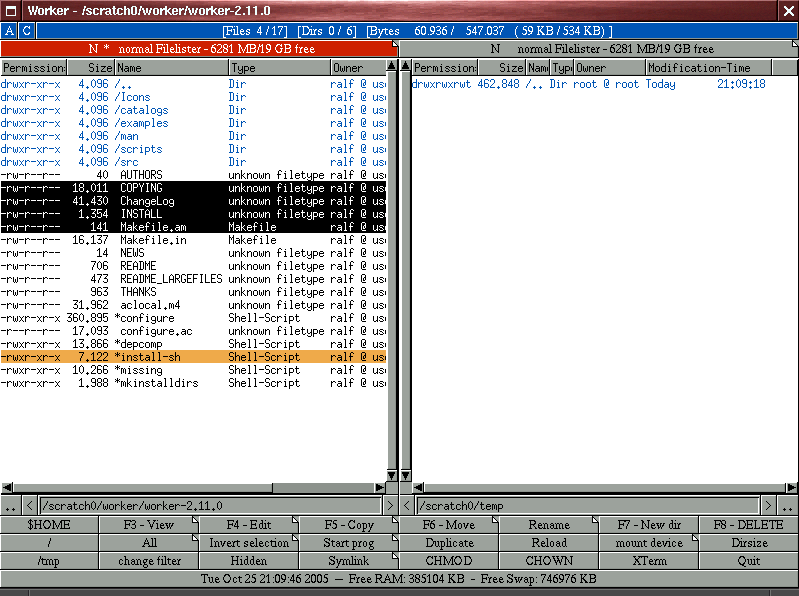Click right panel path back arrow

coord(407,506)
